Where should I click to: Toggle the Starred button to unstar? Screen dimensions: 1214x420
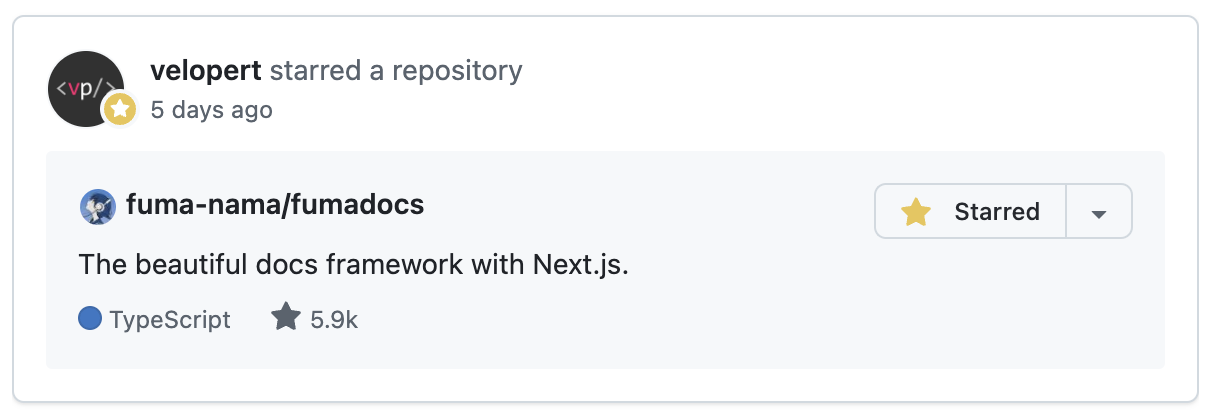tap(970, 212)
